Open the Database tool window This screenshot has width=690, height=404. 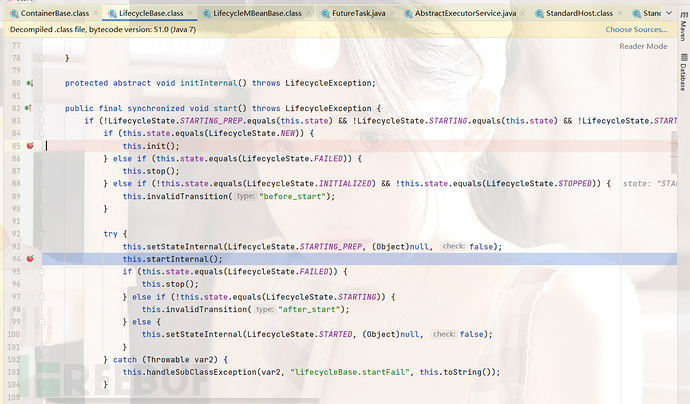(683, 73)
